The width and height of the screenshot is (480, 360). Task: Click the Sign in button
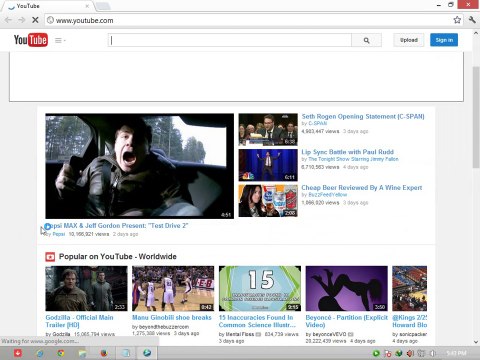tap(444, 40)
